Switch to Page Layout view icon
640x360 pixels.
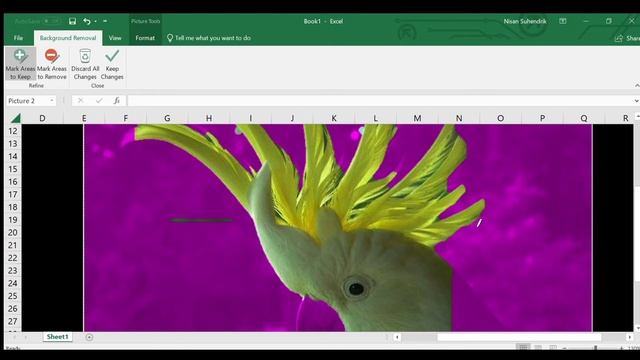point(538,347)
